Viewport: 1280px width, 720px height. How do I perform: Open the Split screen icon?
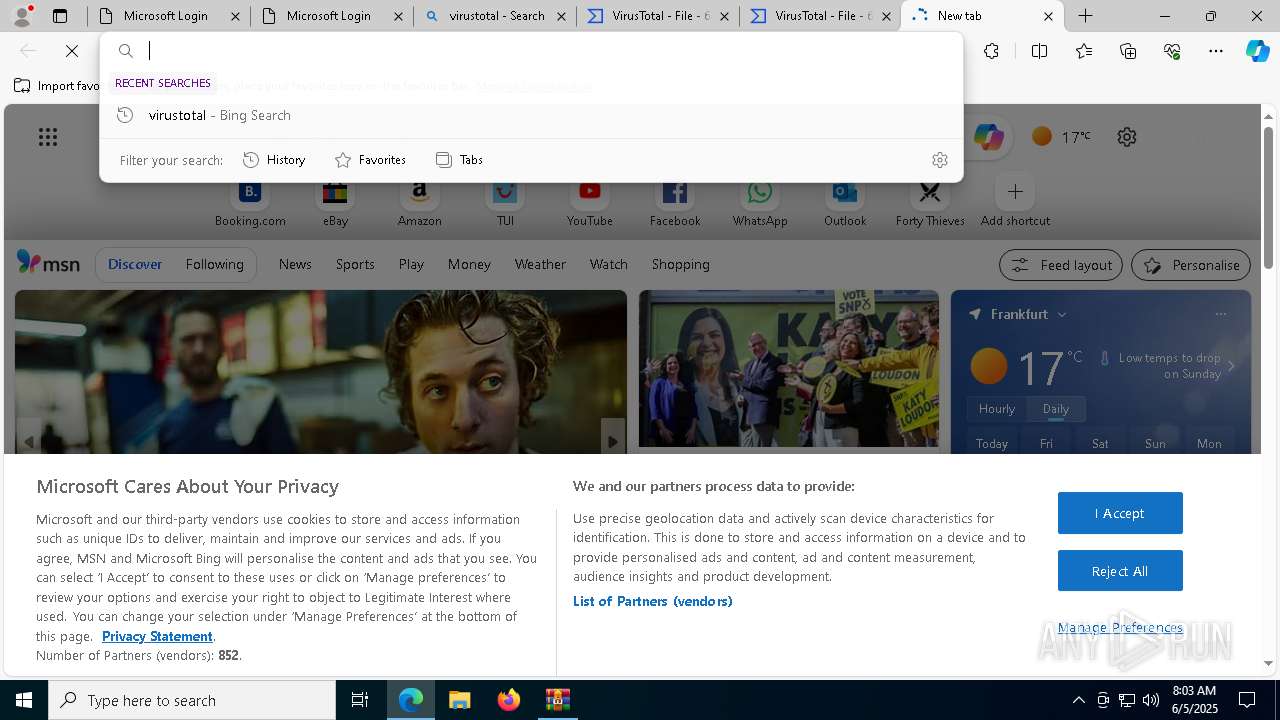[x=1039, y=51]
